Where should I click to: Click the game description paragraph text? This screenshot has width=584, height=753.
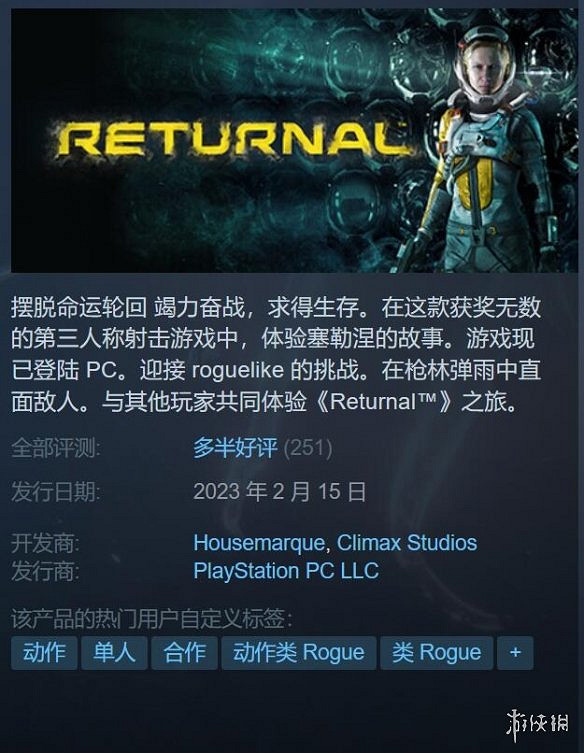[276, 354]
